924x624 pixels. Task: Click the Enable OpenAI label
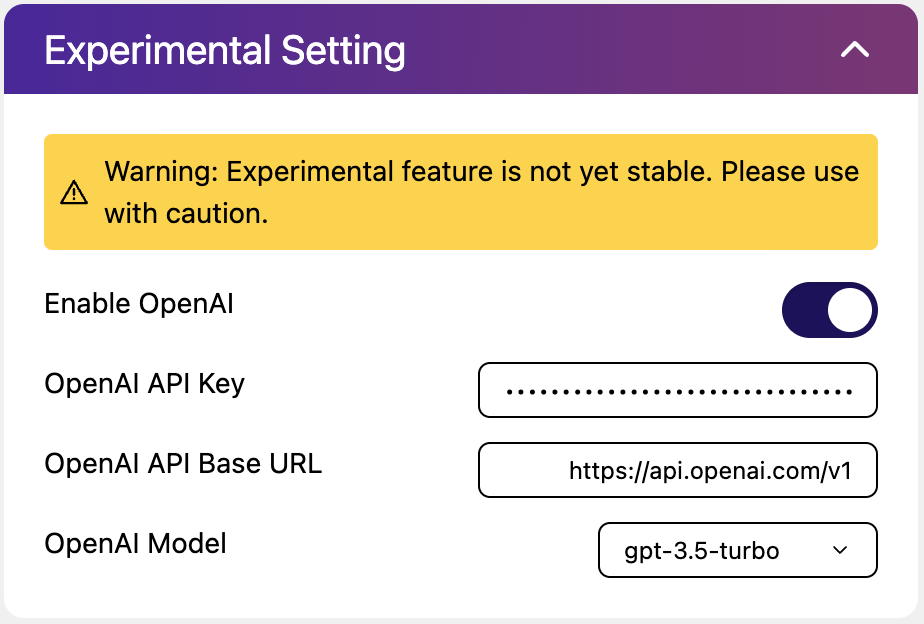tap(139, 304)
